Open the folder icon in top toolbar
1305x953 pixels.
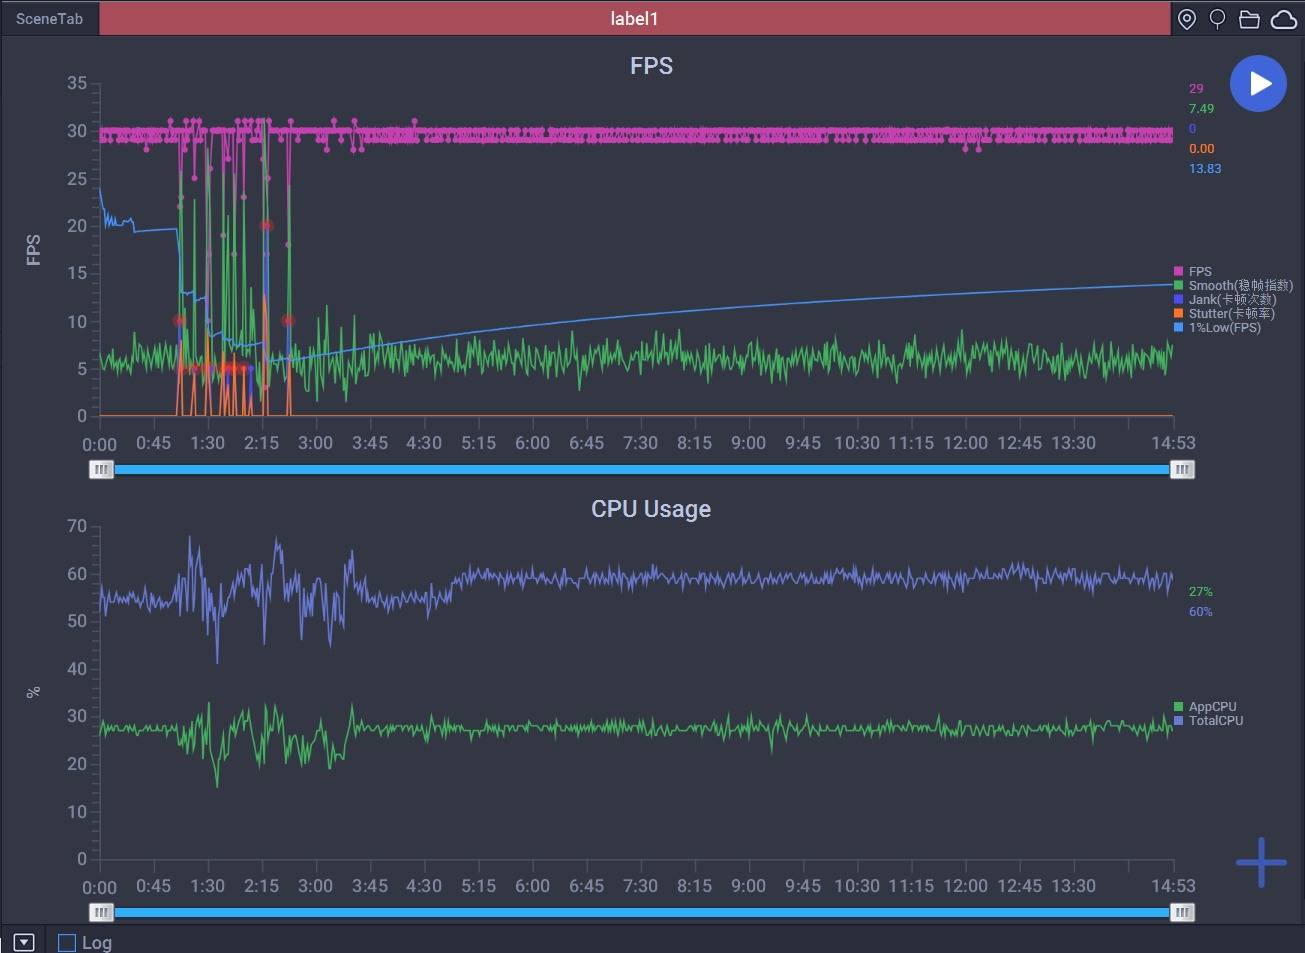[1249, 19]
